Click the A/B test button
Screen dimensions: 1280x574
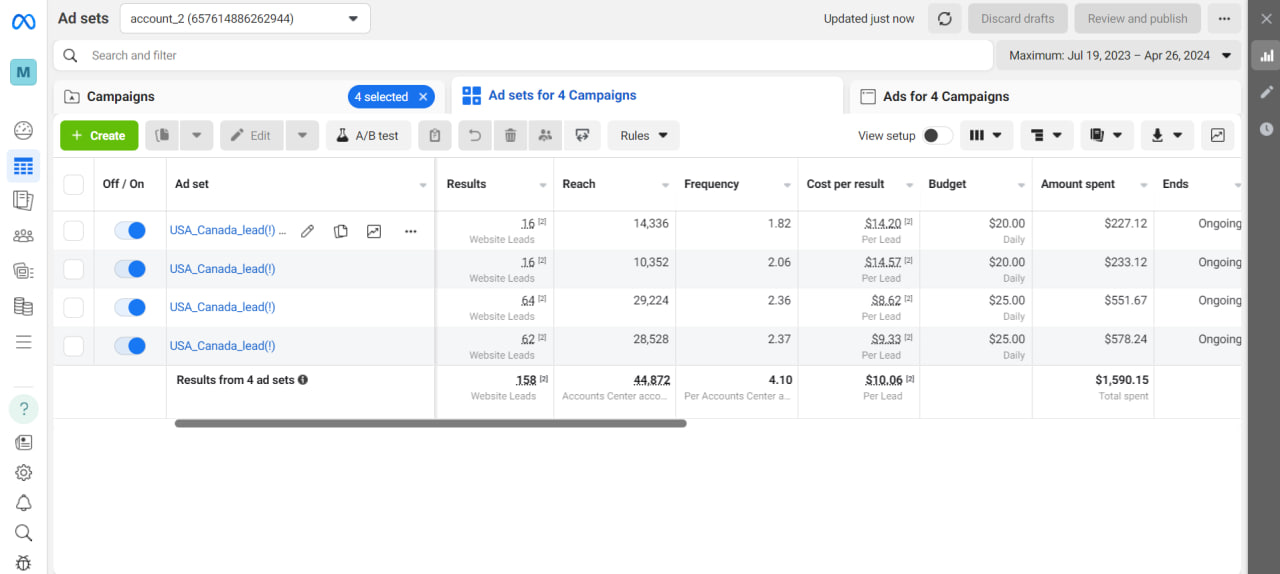[x=367, y=135]
